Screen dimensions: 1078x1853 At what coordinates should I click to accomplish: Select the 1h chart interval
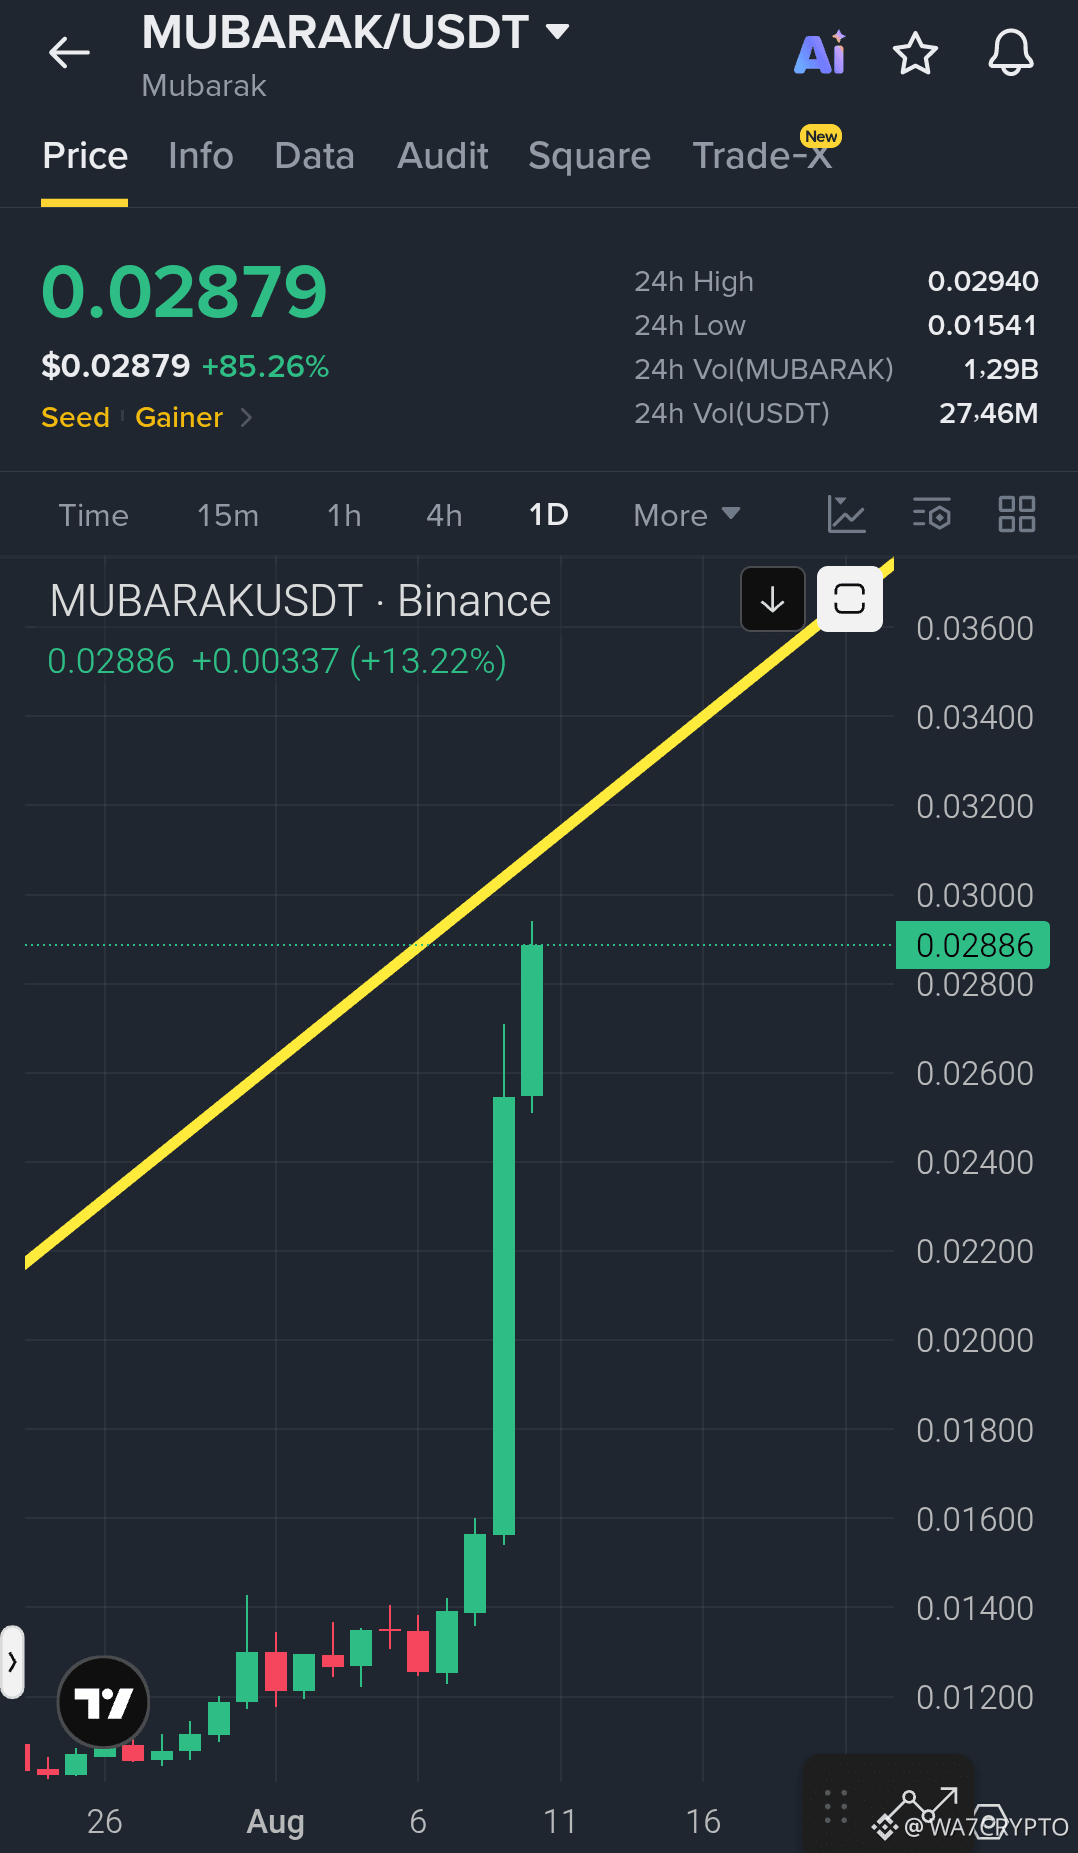click(x=345, y=515)
